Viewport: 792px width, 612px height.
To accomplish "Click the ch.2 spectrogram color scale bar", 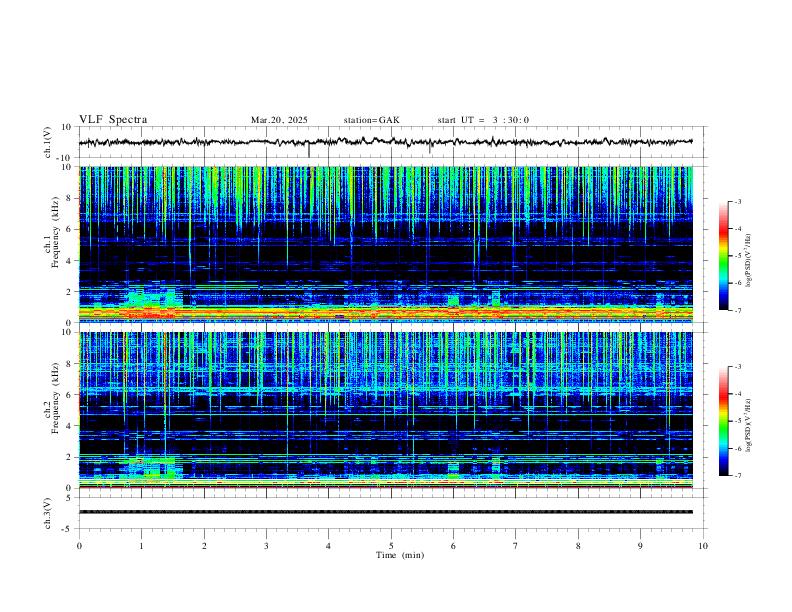I will pos(723,421).
